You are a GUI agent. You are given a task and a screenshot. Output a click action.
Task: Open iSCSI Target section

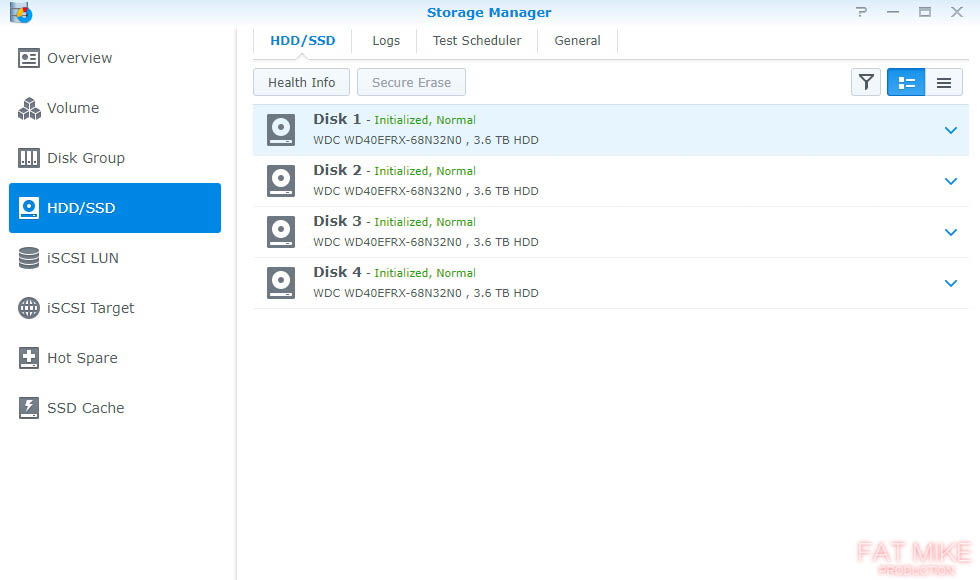[x=114, y=308]
